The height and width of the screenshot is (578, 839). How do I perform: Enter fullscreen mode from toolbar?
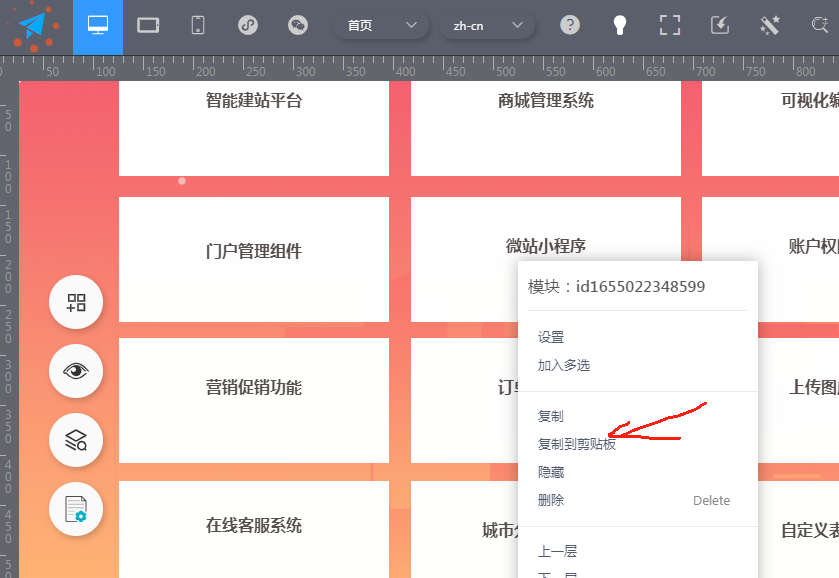(669, 26)
